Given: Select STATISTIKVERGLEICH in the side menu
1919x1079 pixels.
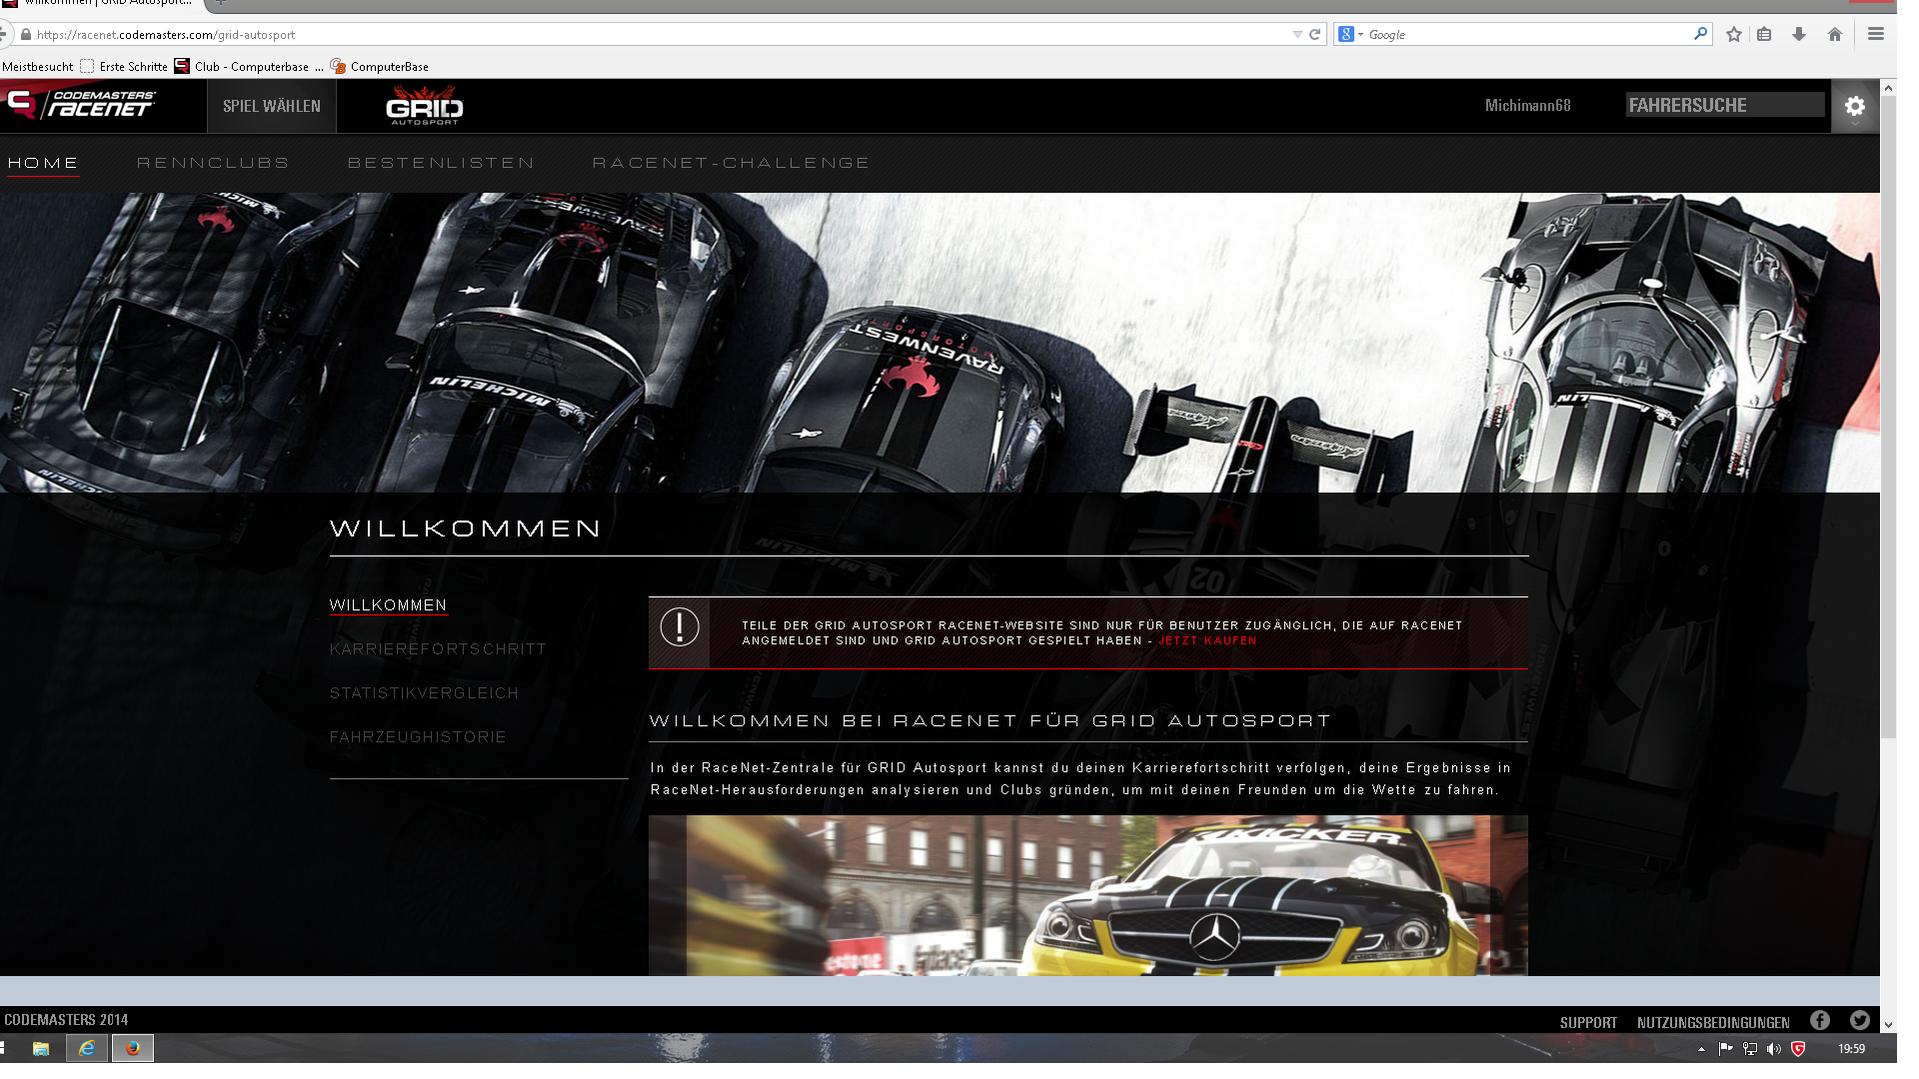Looking at the screenshot, I should [x=424, y=693].
